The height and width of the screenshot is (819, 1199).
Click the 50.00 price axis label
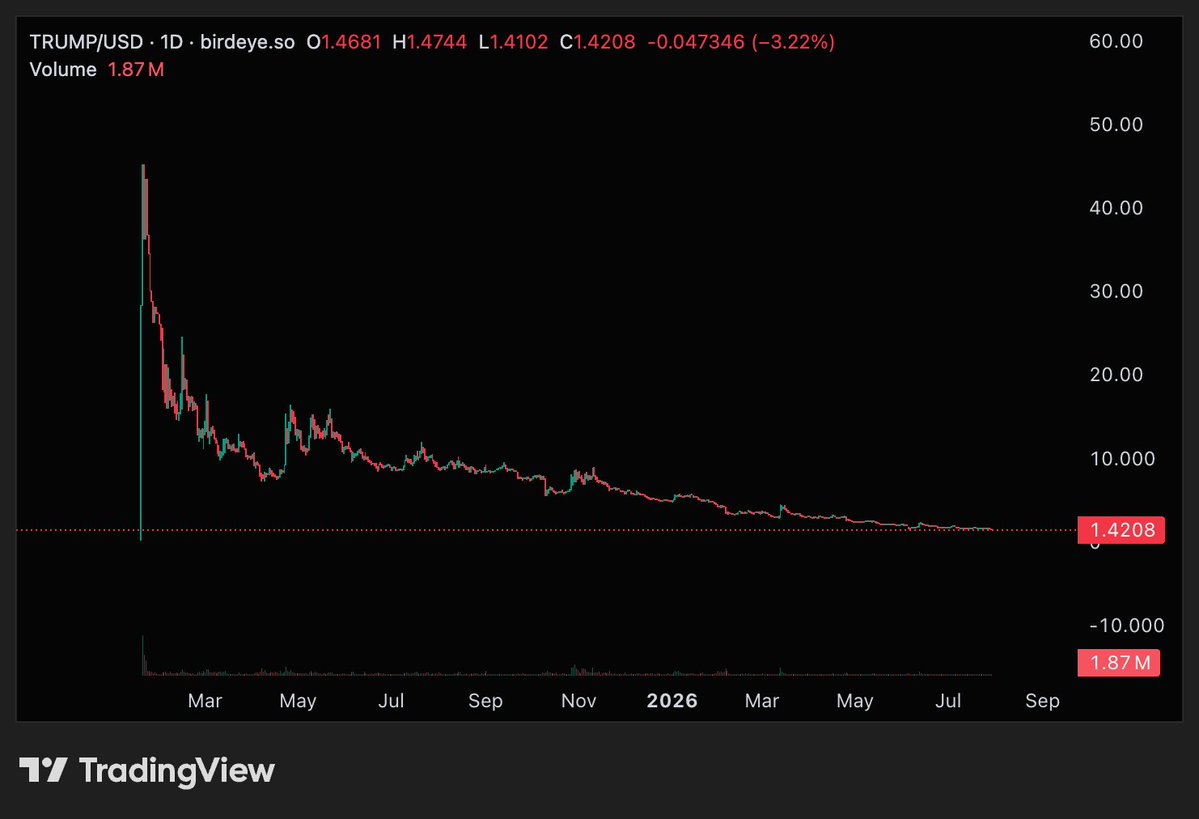pos(1116,125)
